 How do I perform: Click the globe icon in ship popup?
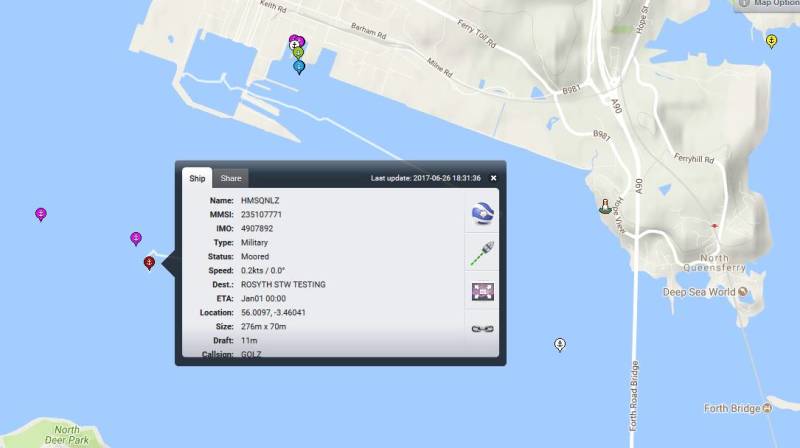[482, 213]
